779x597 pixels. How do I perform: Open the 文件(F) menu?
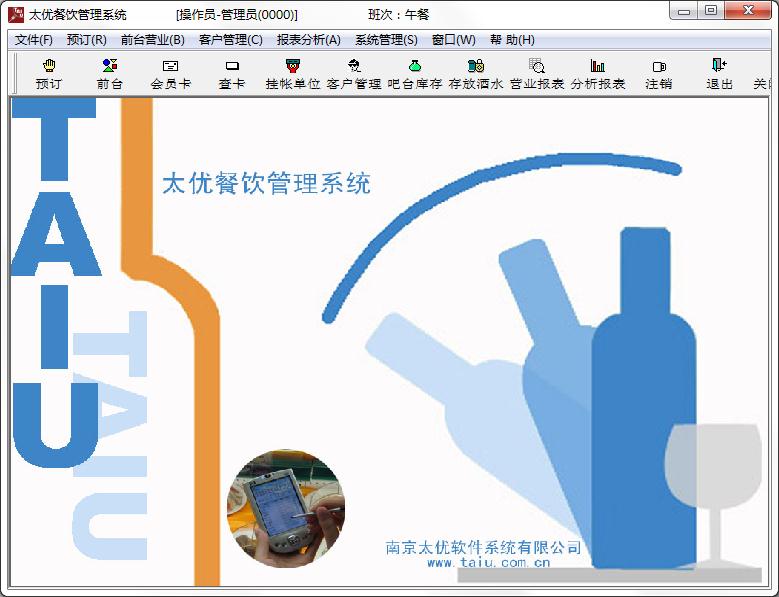click(x=34, y=40)
